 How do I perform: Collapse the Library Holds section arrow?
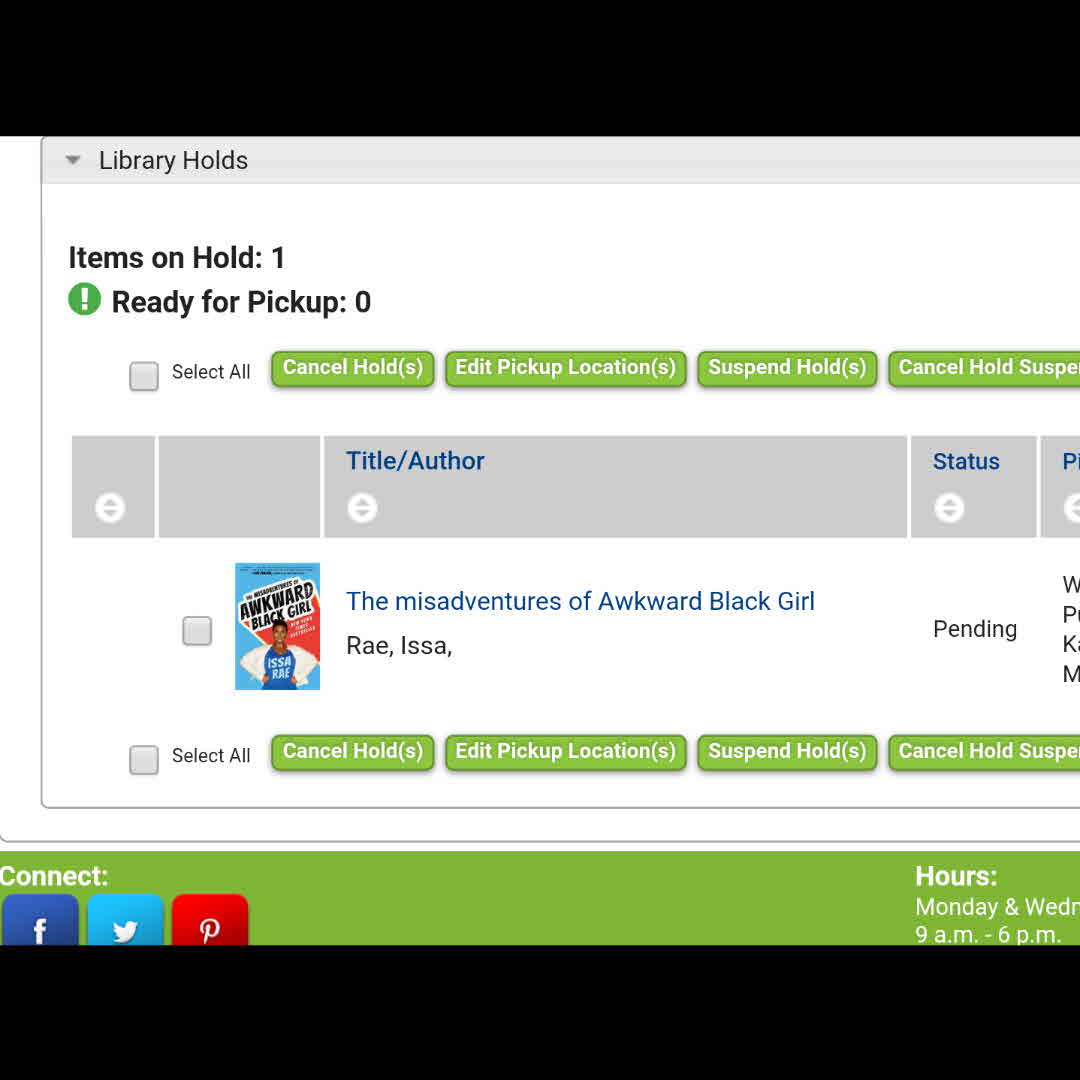tap(73, 160)
